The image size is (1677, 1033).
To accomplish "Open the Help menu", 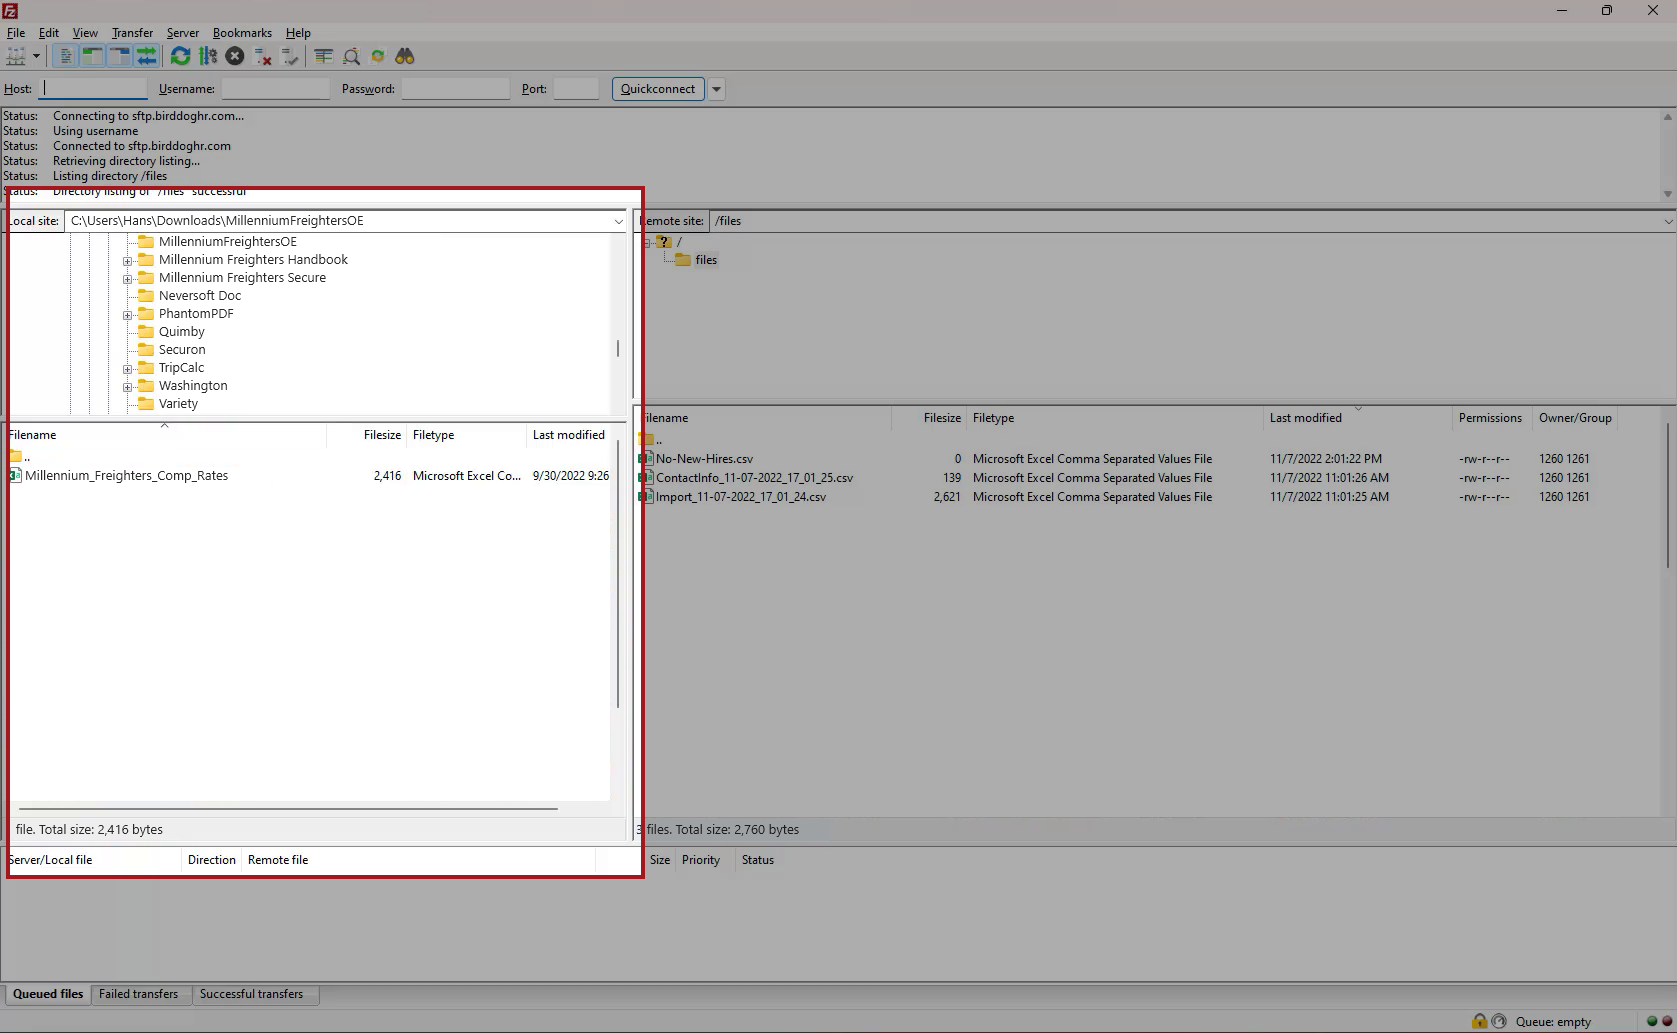I will tap(298, 33).
